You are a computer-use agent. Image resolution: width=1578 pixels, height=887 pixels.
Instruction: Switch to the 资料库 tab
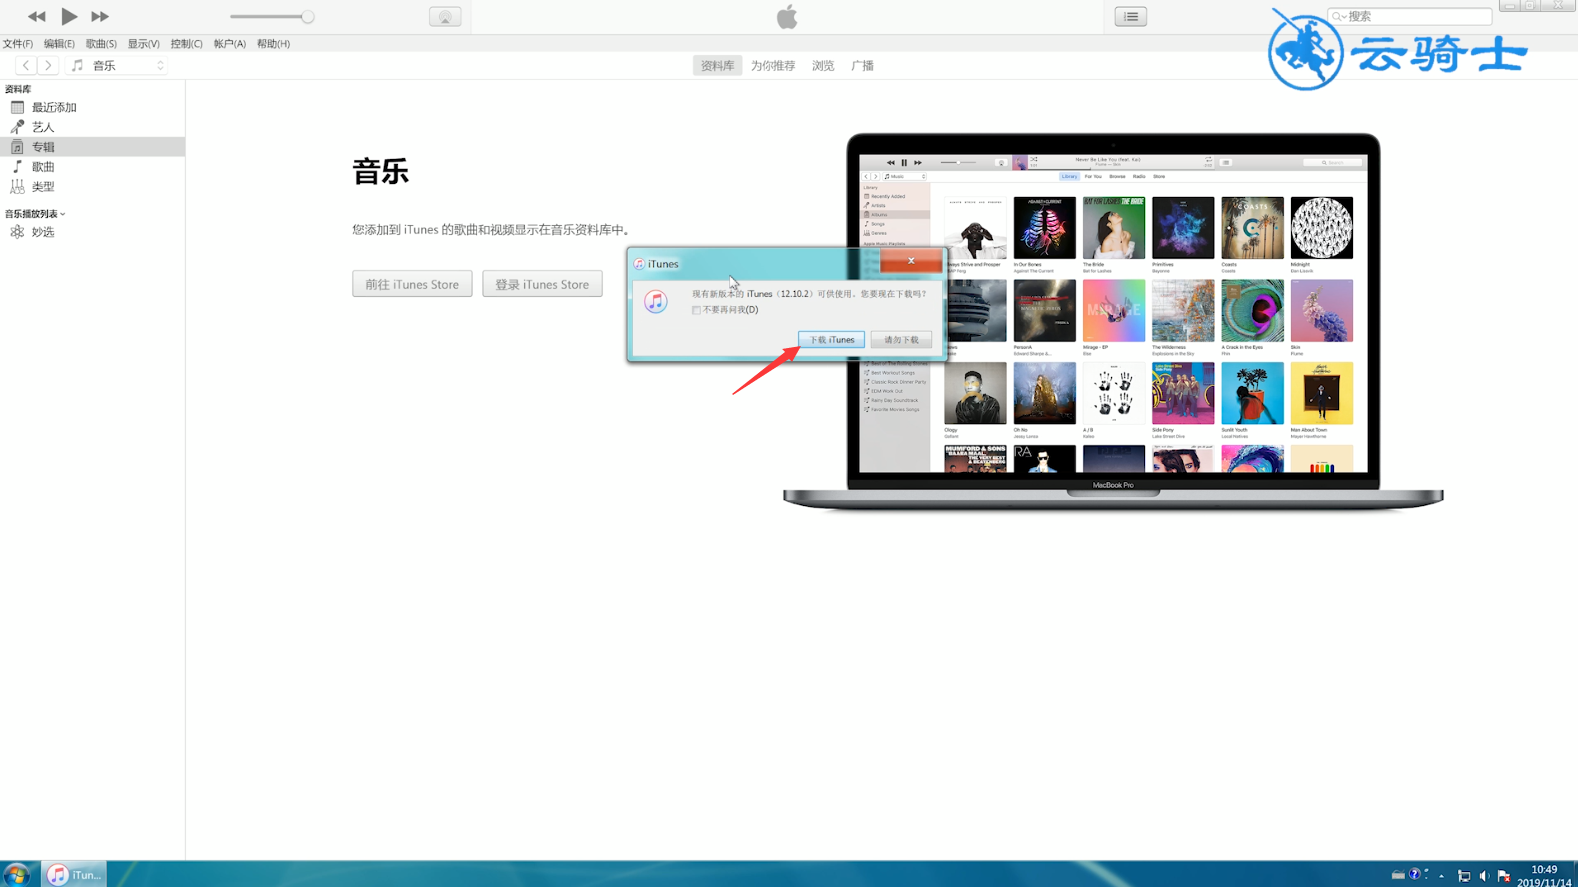717,66
